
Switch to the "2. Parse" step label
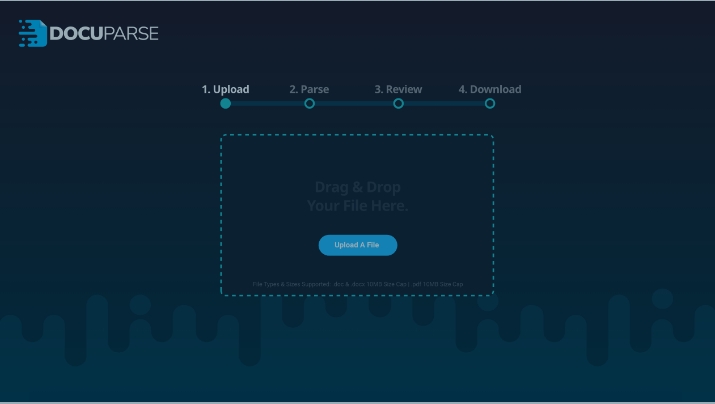tap(309, 89)
